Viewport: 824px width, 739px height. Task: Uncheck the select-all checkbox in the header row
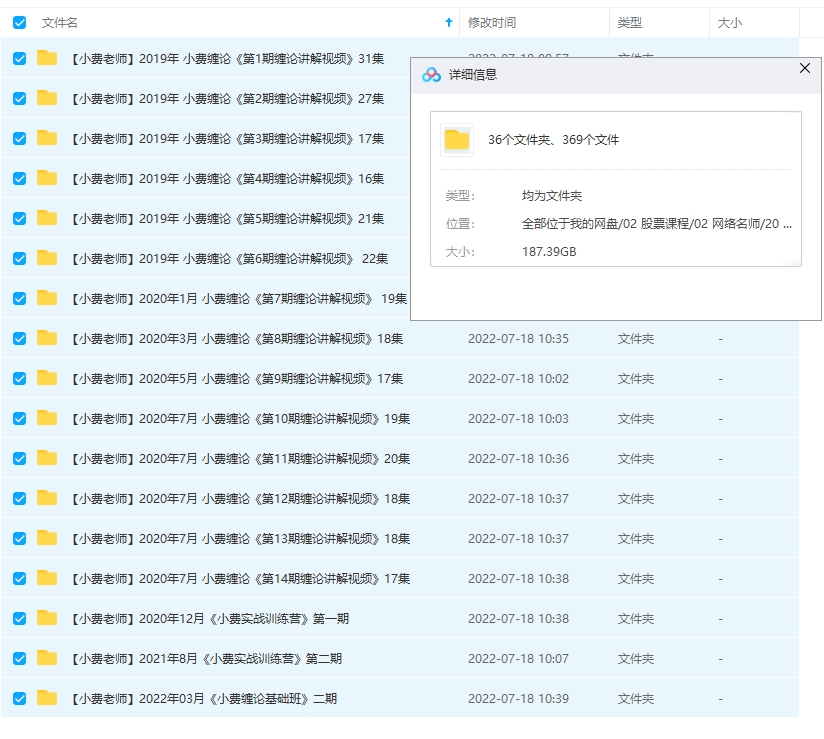click(19, 22)
